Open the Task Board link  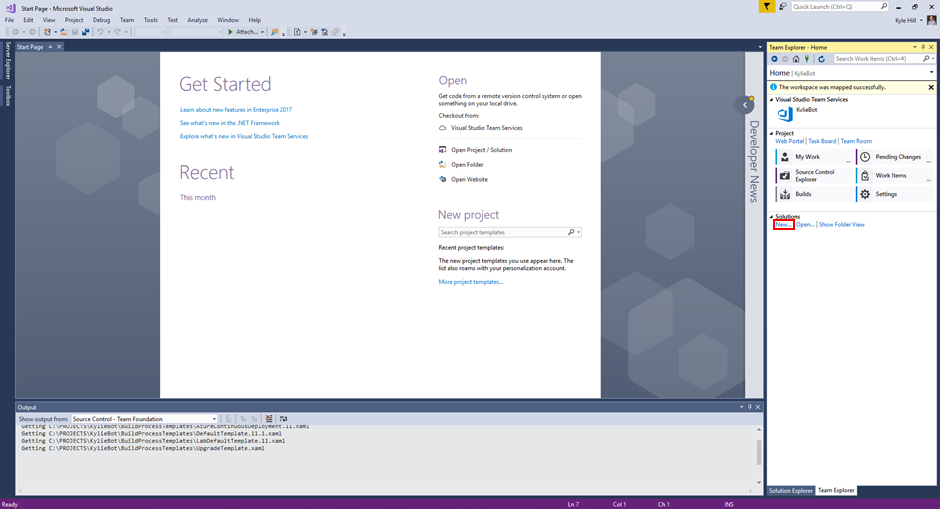click(822, 141)
